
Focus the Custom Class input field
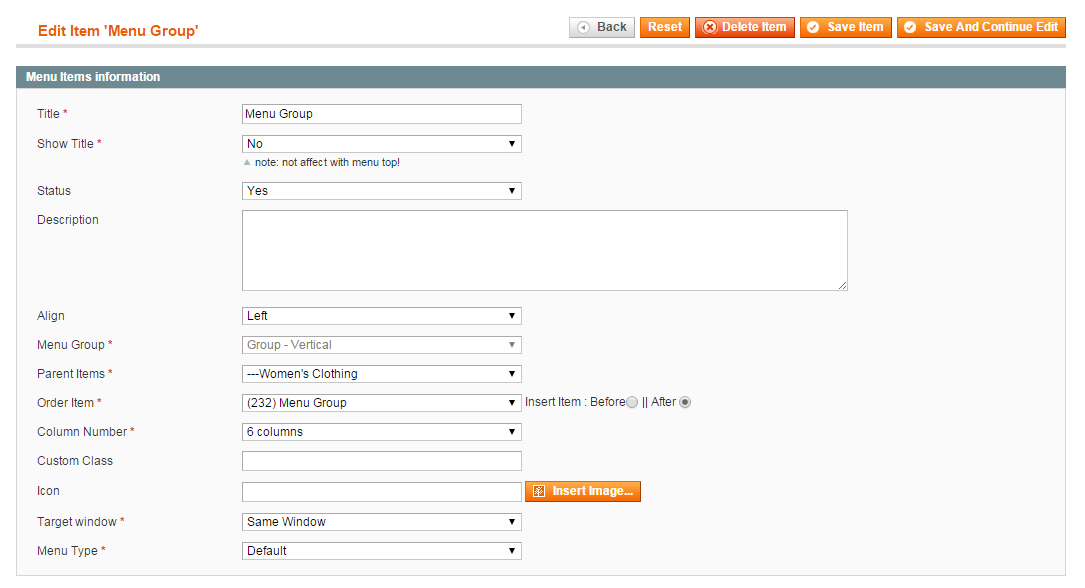(381, 461)
